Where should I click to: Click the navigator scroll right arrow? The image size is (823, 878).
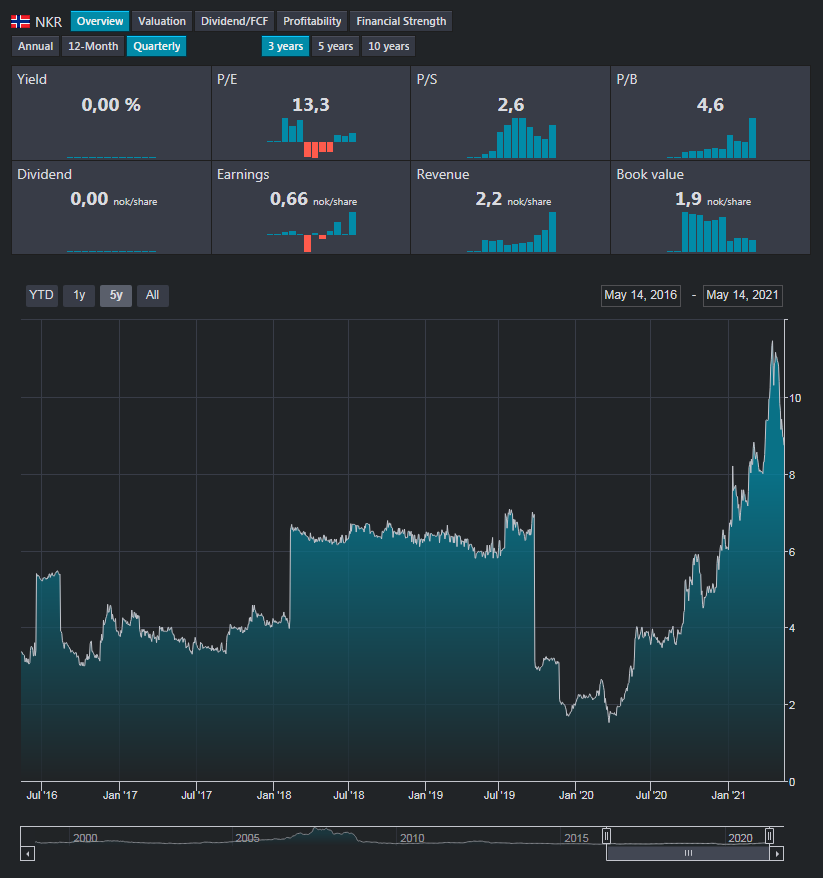(778, 854)
